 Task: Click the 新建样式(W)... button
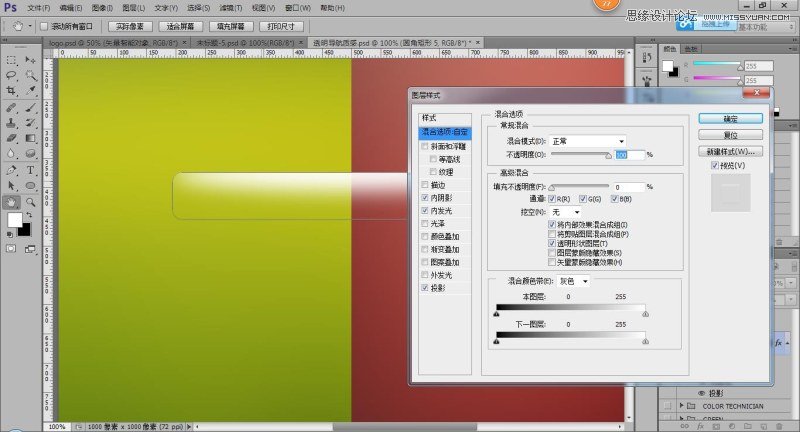[x=731, y=151]
